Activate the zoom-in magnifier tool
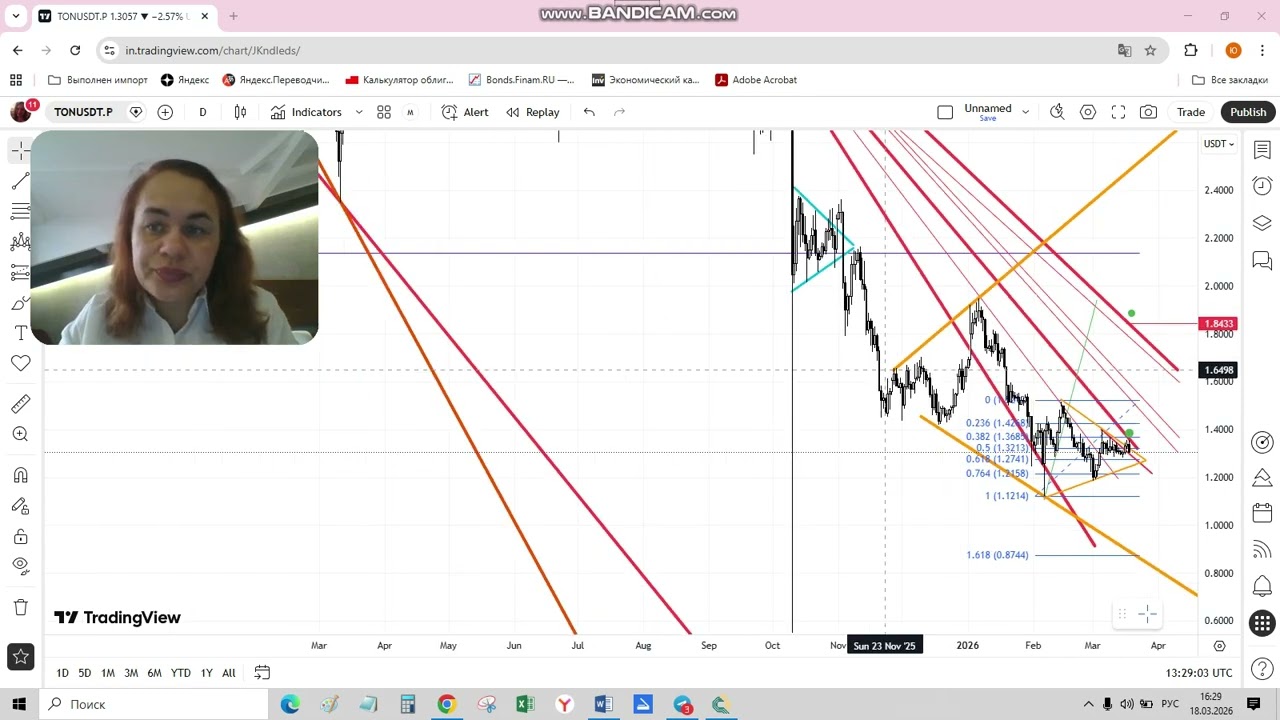The height and width of the screenshot is (720, 1280). (x=20, y=434)
